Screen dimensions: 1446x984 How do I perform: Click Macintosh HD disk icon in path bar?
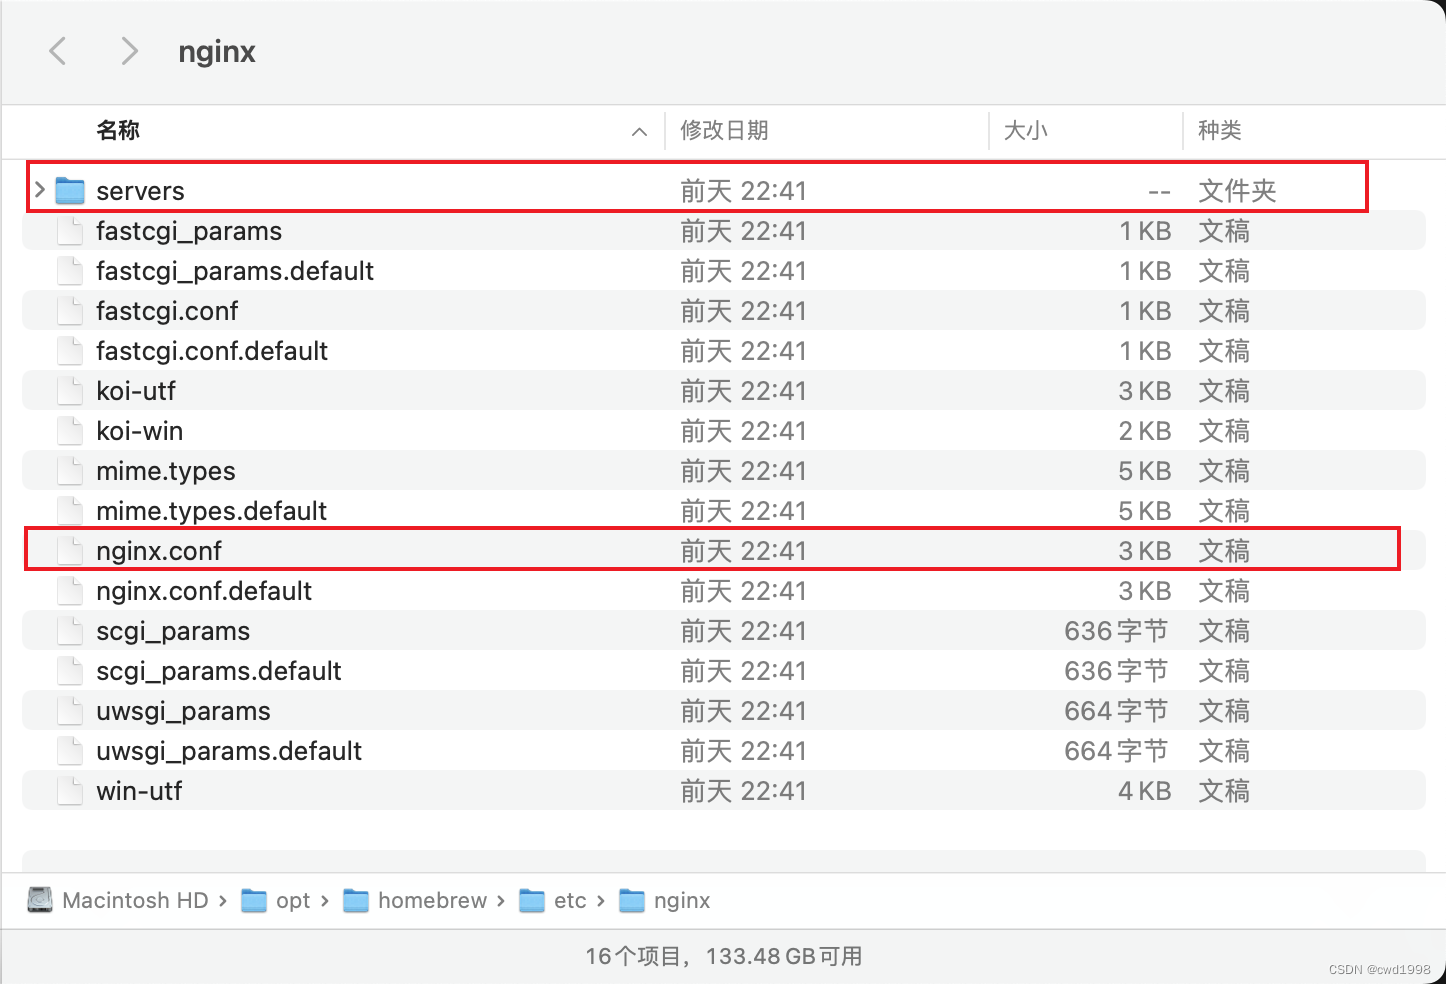[x=40, y=900]
